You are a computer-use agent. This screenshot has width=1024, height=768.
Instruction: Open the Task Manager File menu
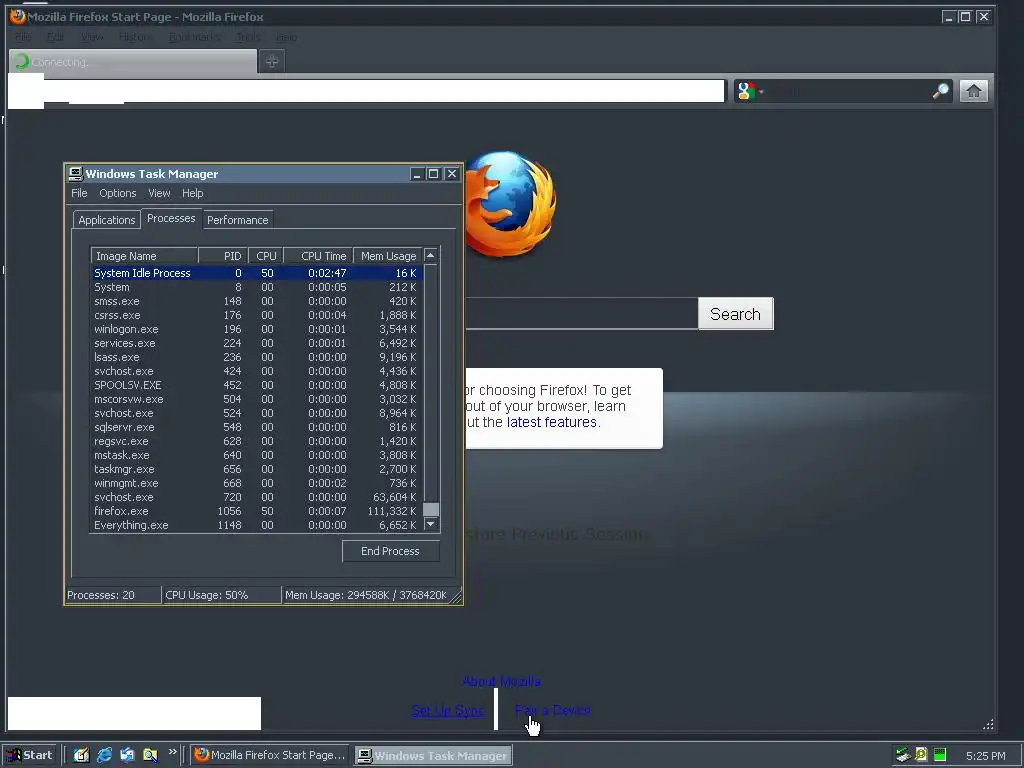[x=79, y=193]
